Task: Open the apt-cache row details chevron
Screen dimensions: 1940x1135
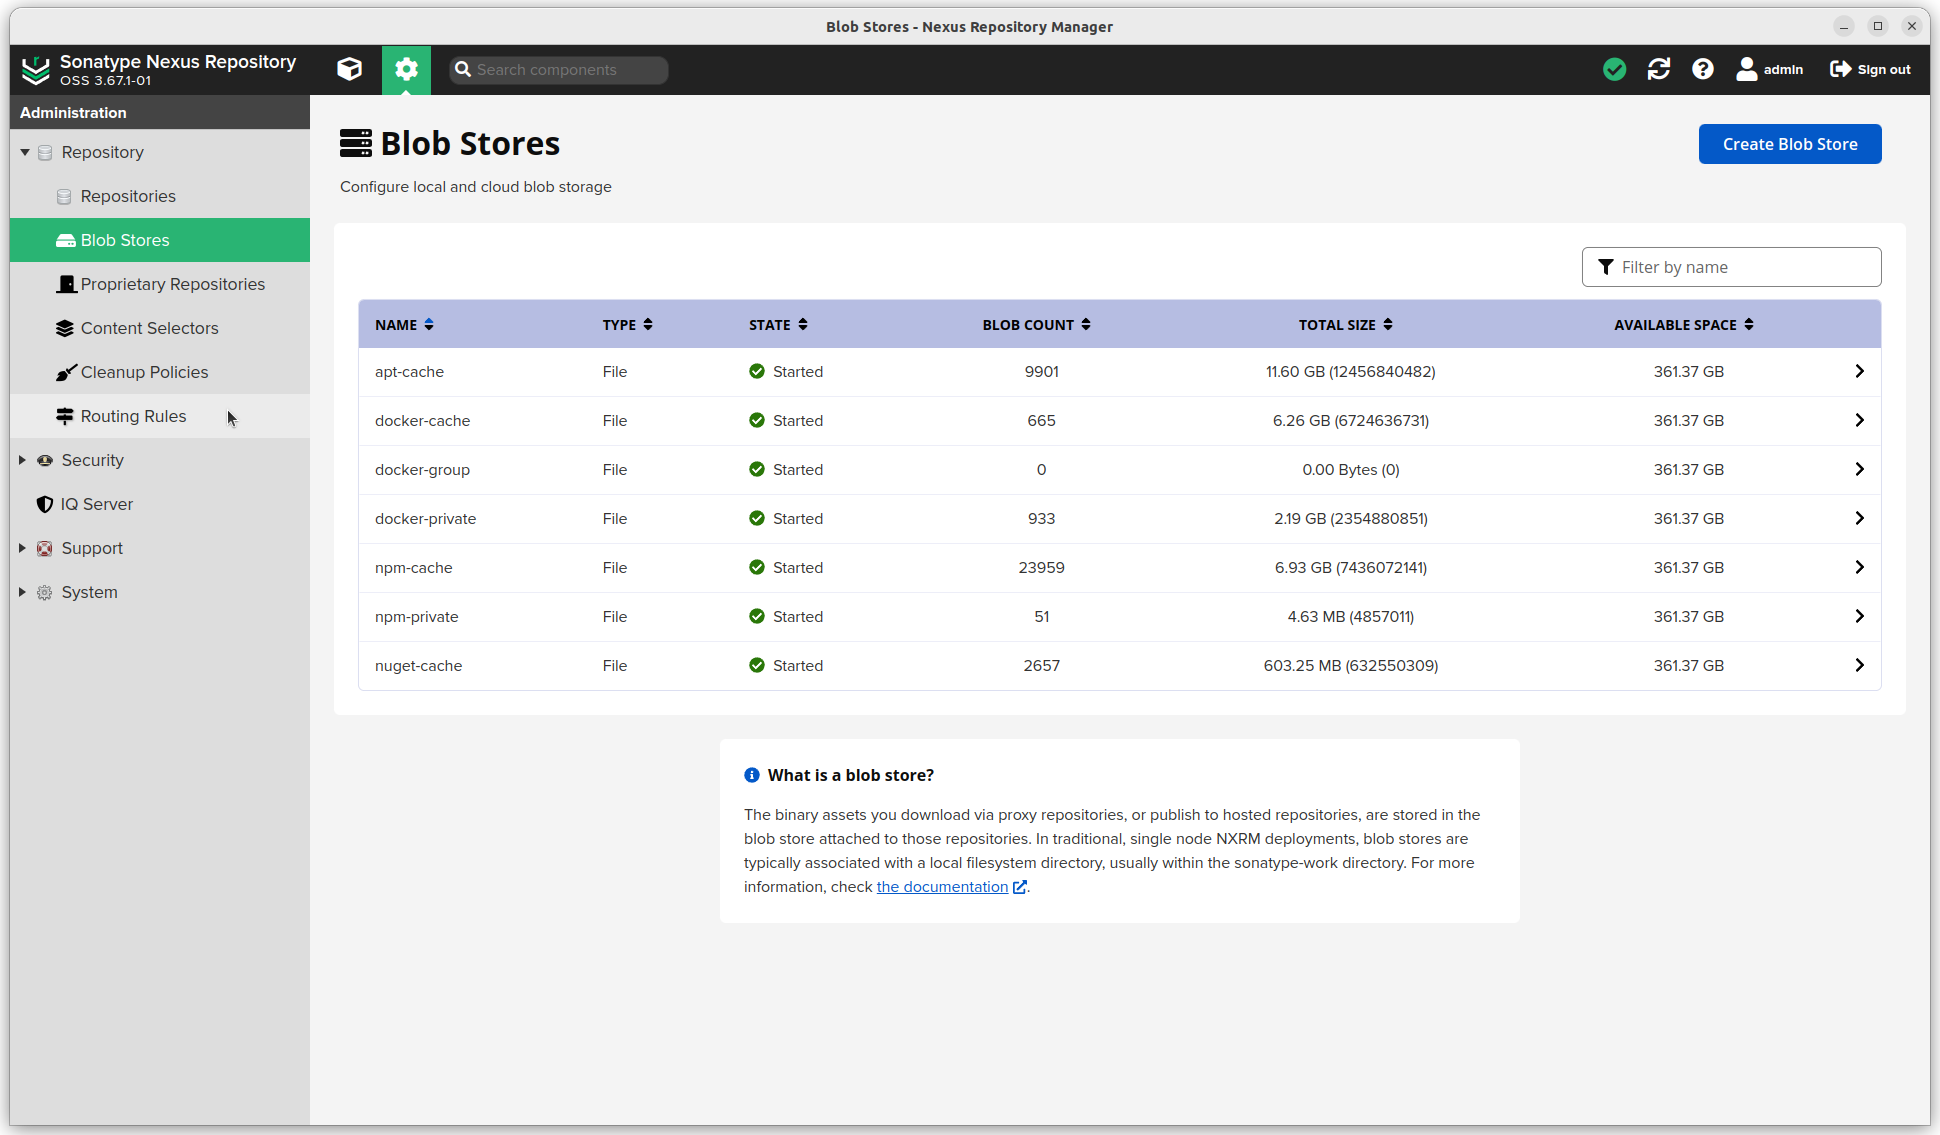Action: pos(1859,371)
